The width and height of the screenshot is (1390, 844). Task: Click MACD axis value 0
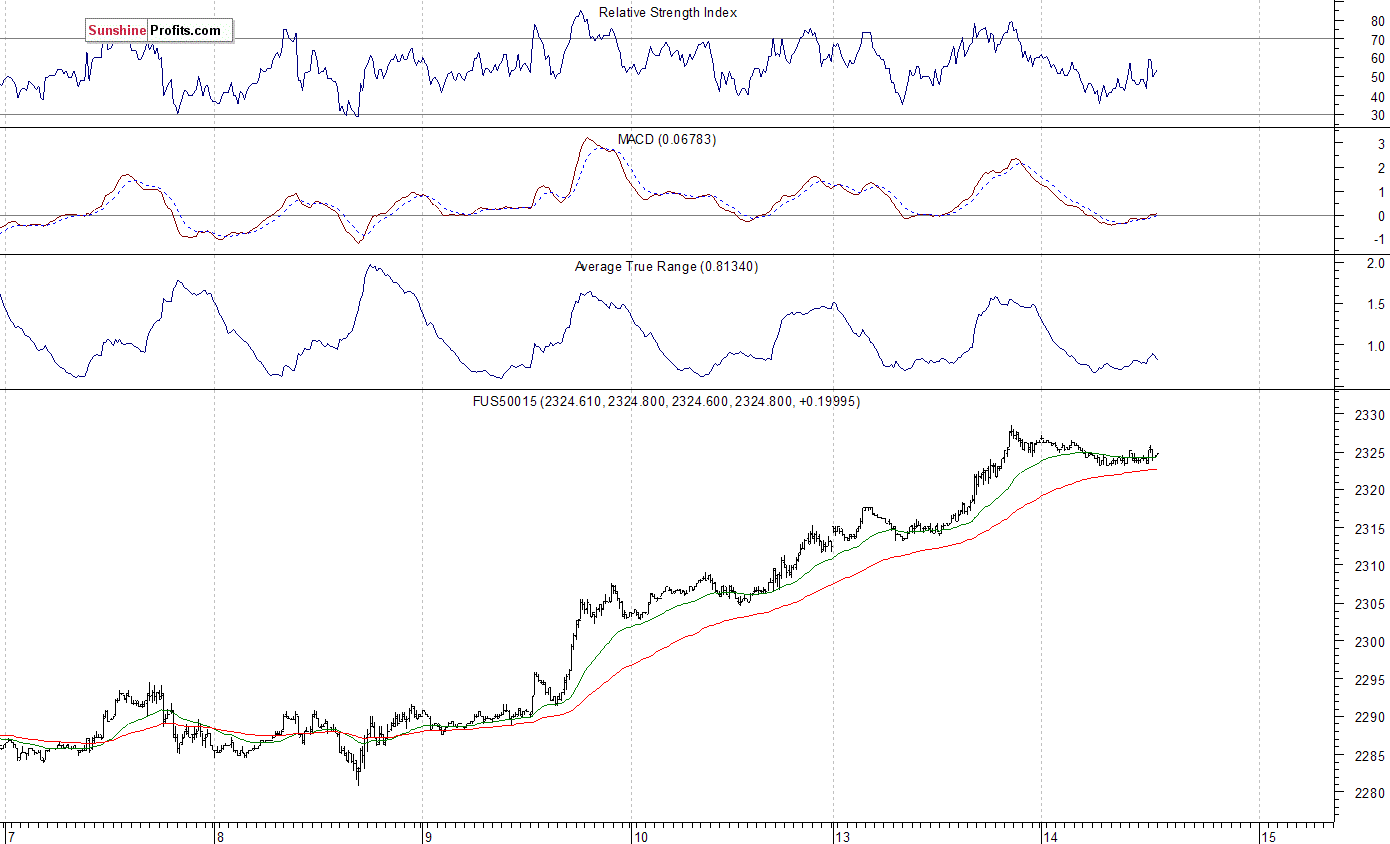click(x=1381, y=216)
